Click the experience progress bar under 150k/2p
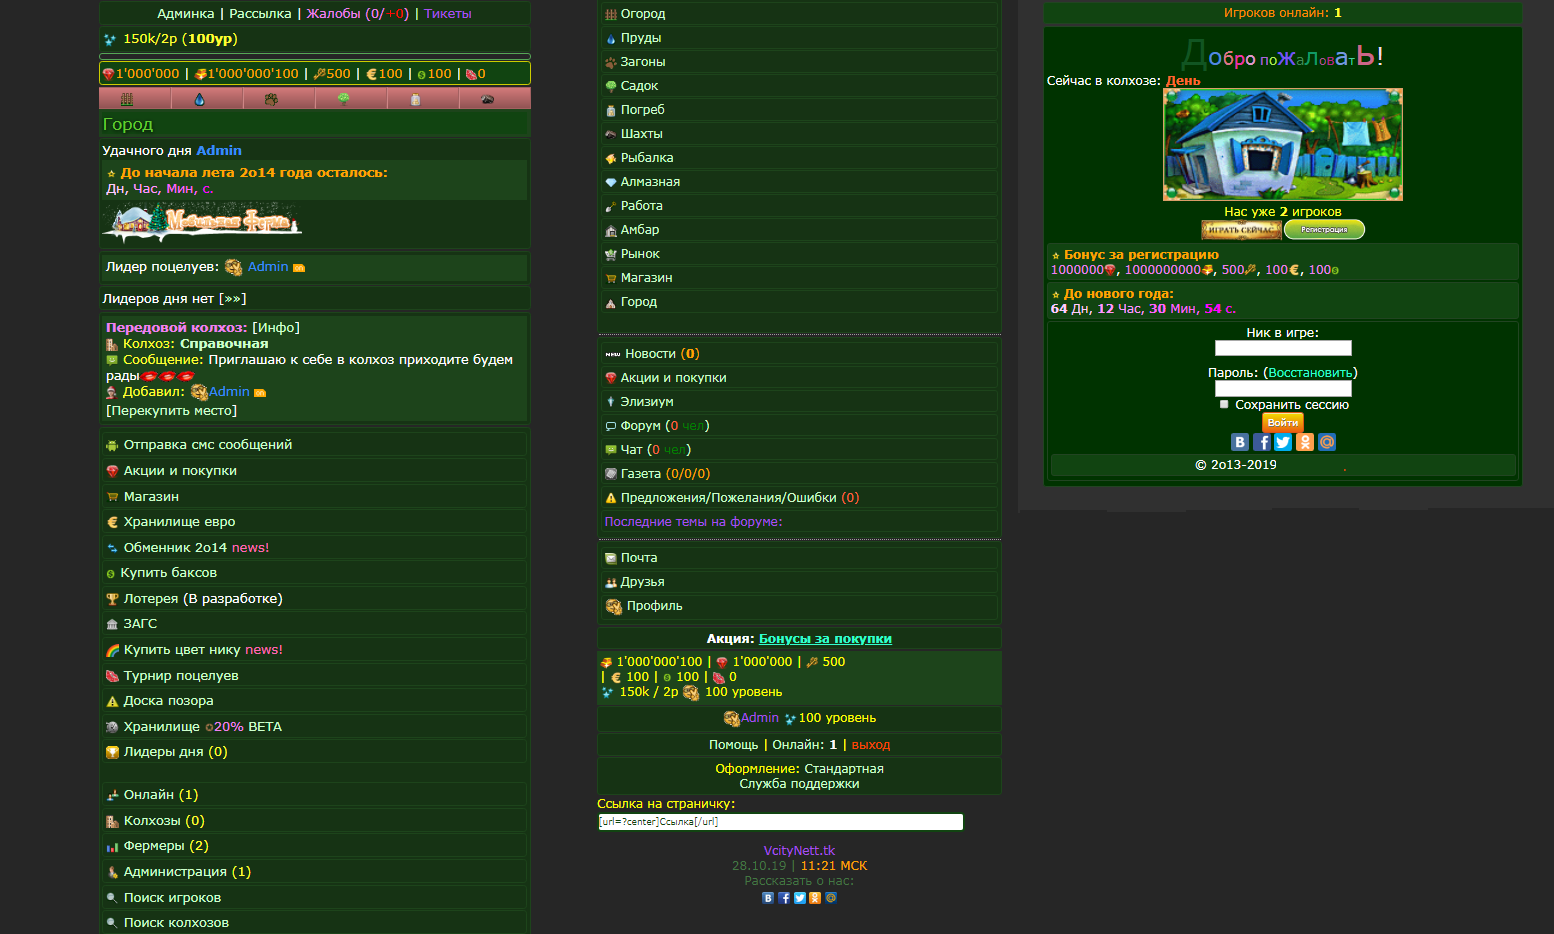Image resolution: width=1554 pixels, height=934 pixels. pos(315,57)
